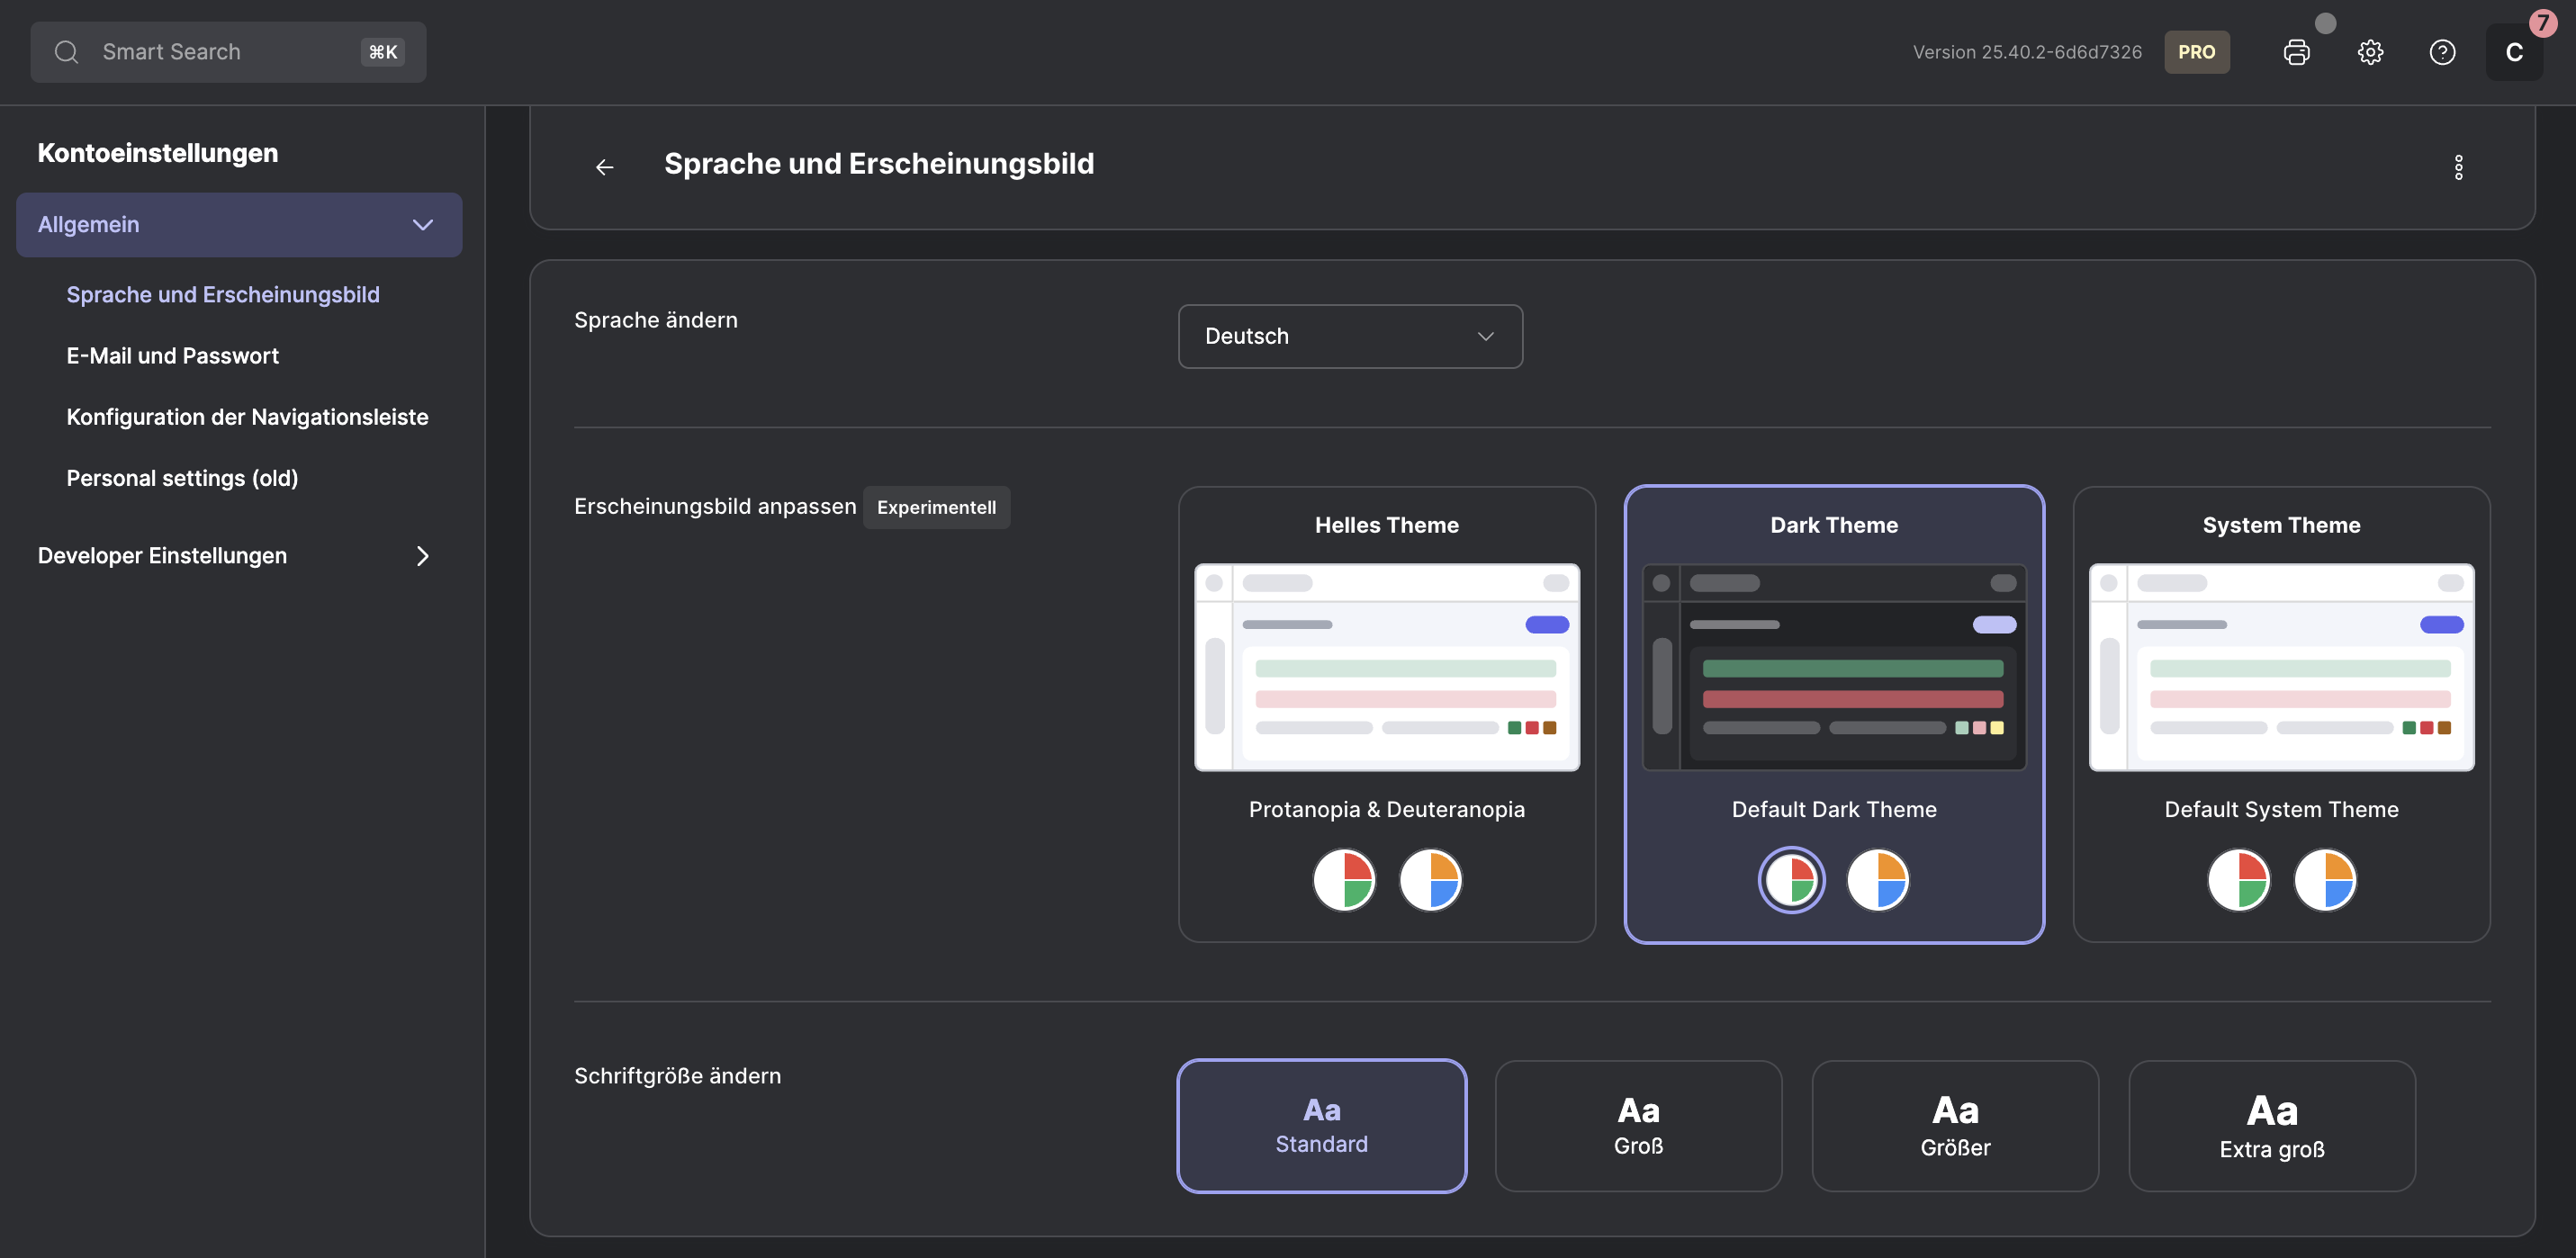Select the Protanopia scheme under Helles Theme
This screenshot has width=2576, height=1258.
coord(1344,880)
